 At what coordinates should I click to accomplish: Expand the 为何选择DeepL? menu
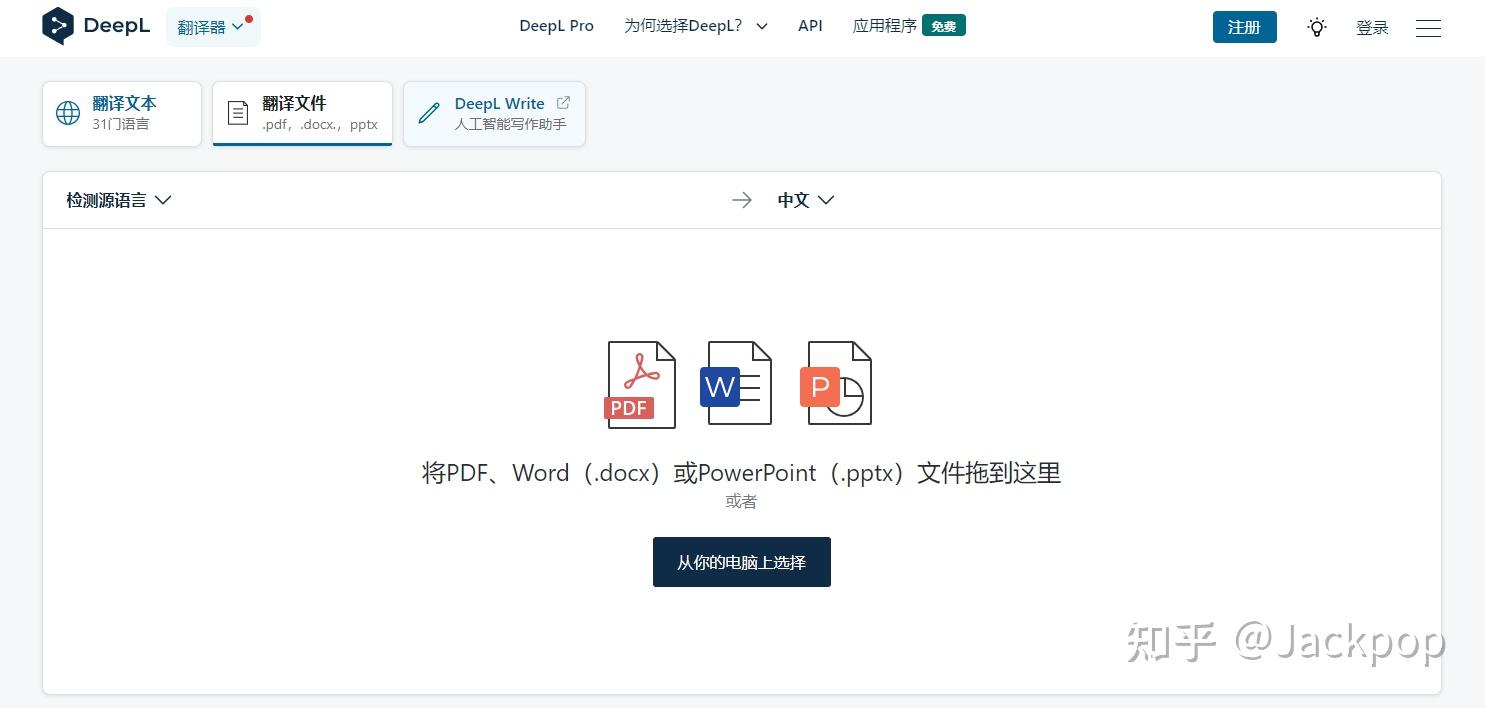pos(696,26)
